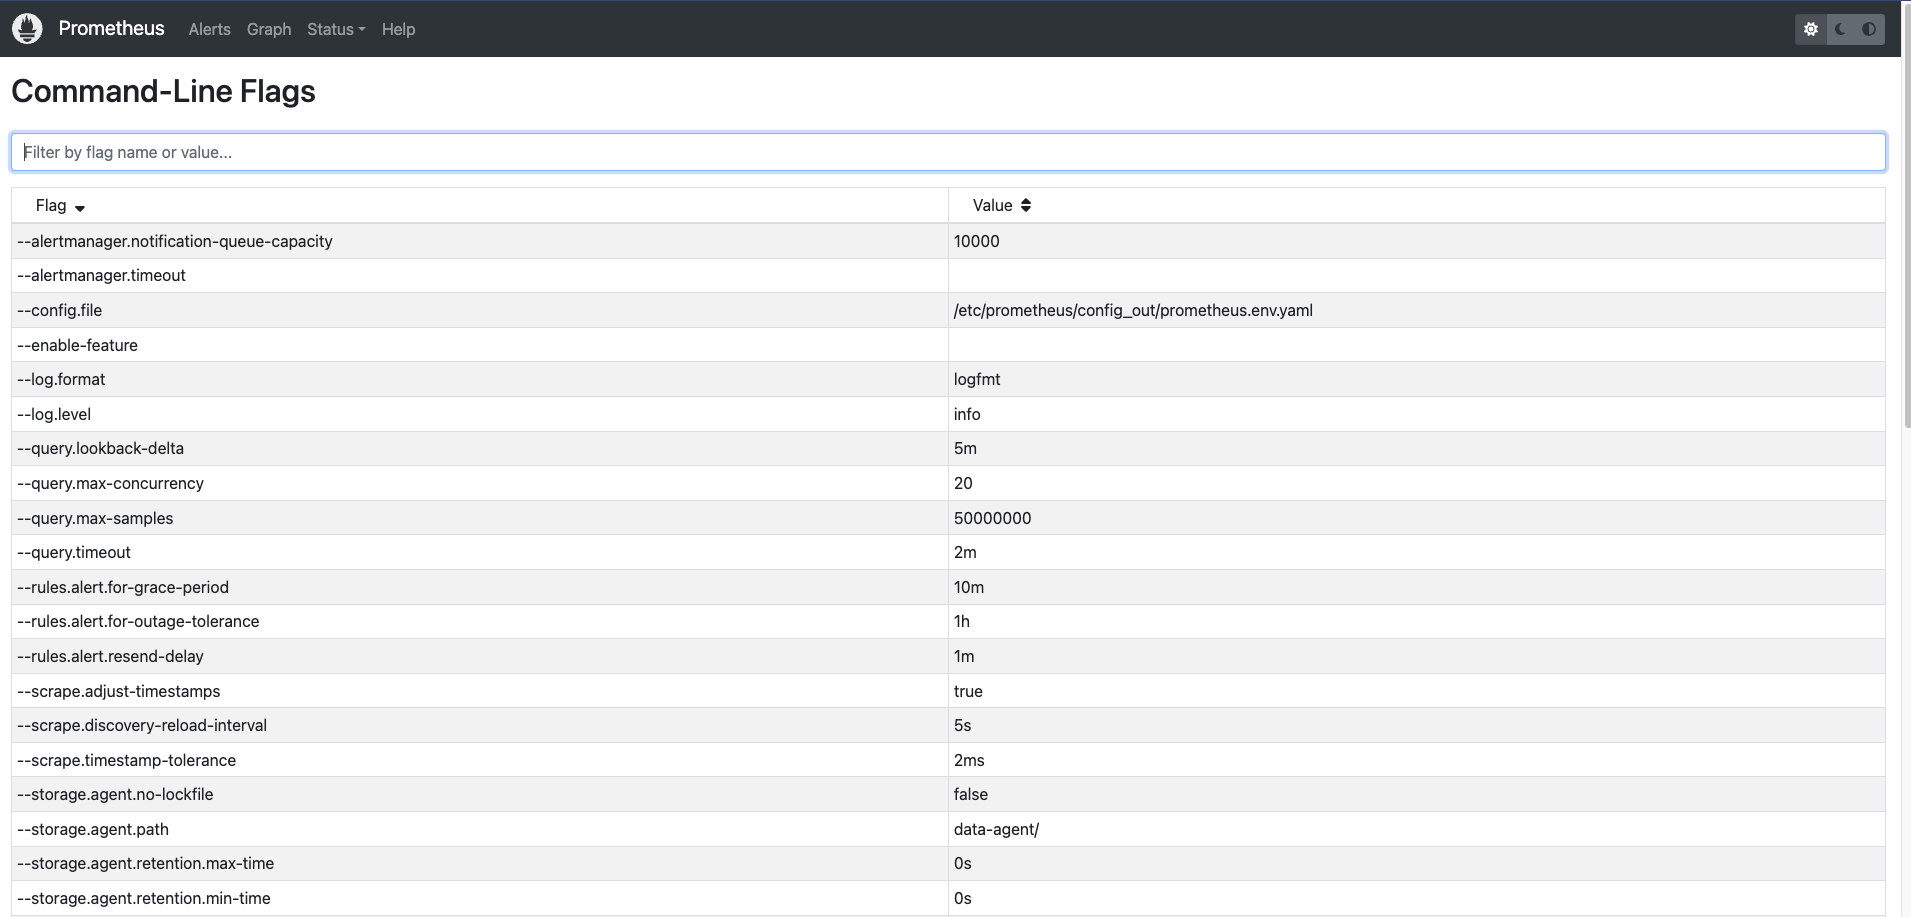Select the --enable-feature flag row
The image size is (1911, 917).
click(948, 345)
